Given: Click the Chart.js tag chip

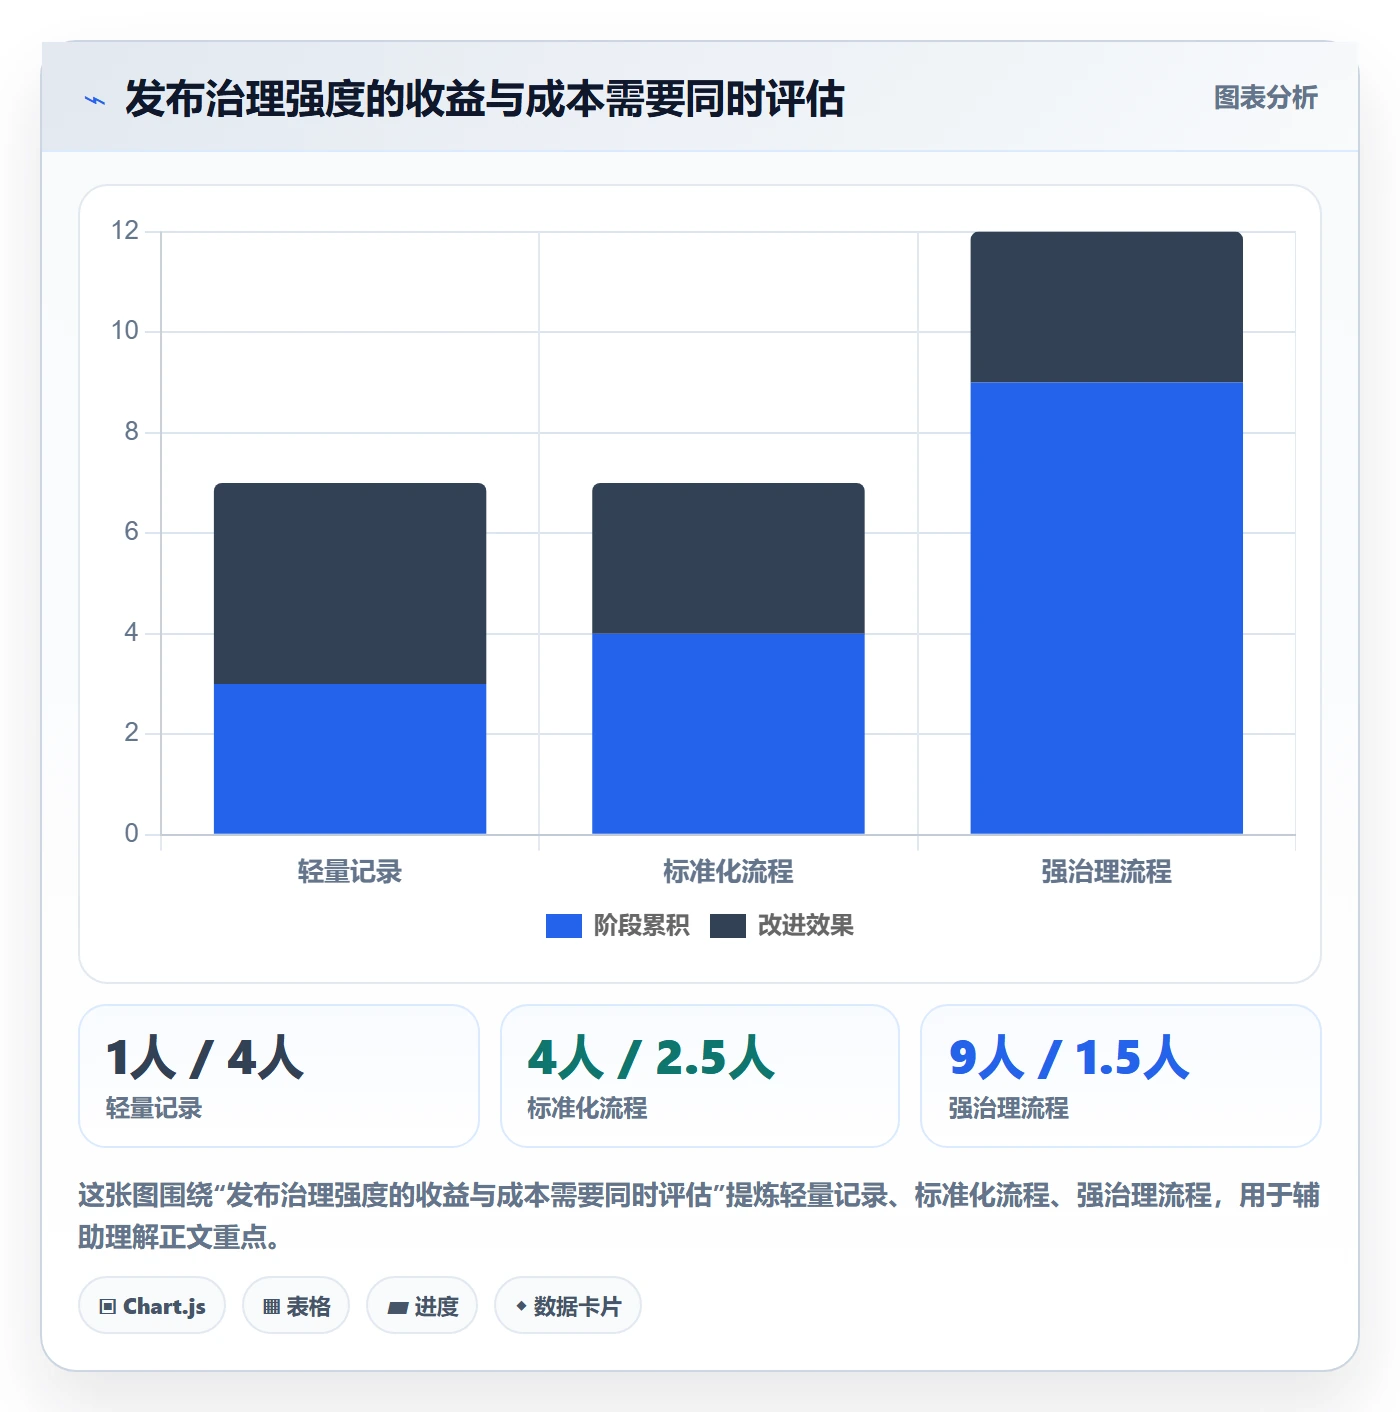Looking at the screenshot, I should (x=152, y=1306).
